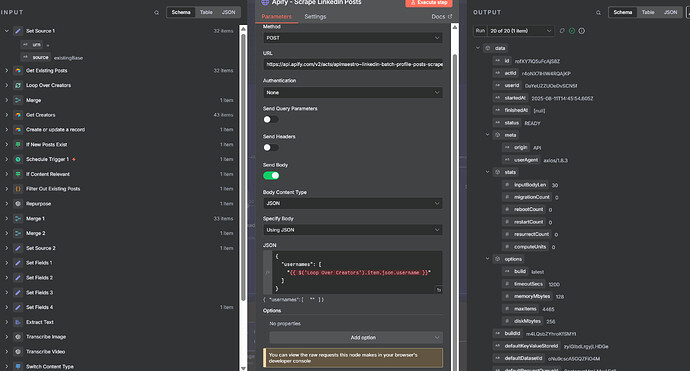Click the Loop Over Creators loop icon
Image resolution: width=690 pixels, height=371 pixels.
coord(18,85)
